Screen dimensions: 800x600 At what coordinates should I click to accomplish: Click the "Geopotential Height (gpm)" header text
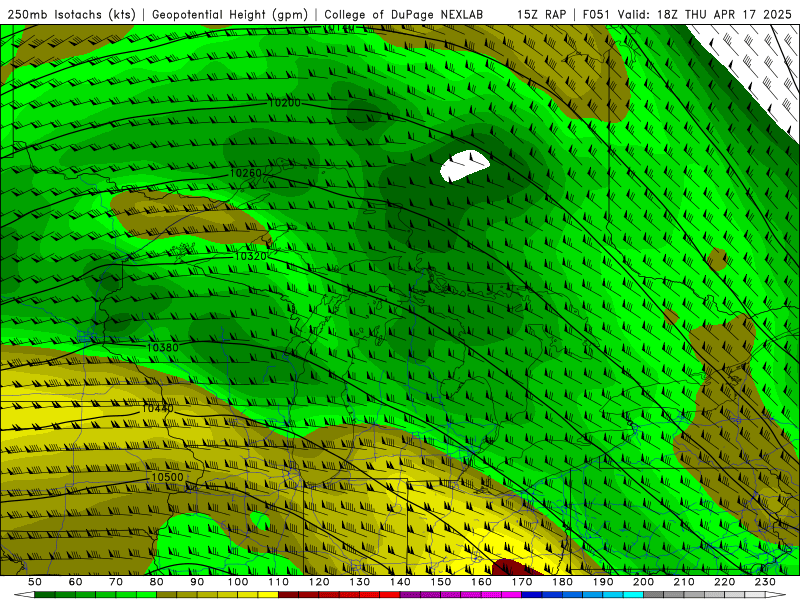230,15
